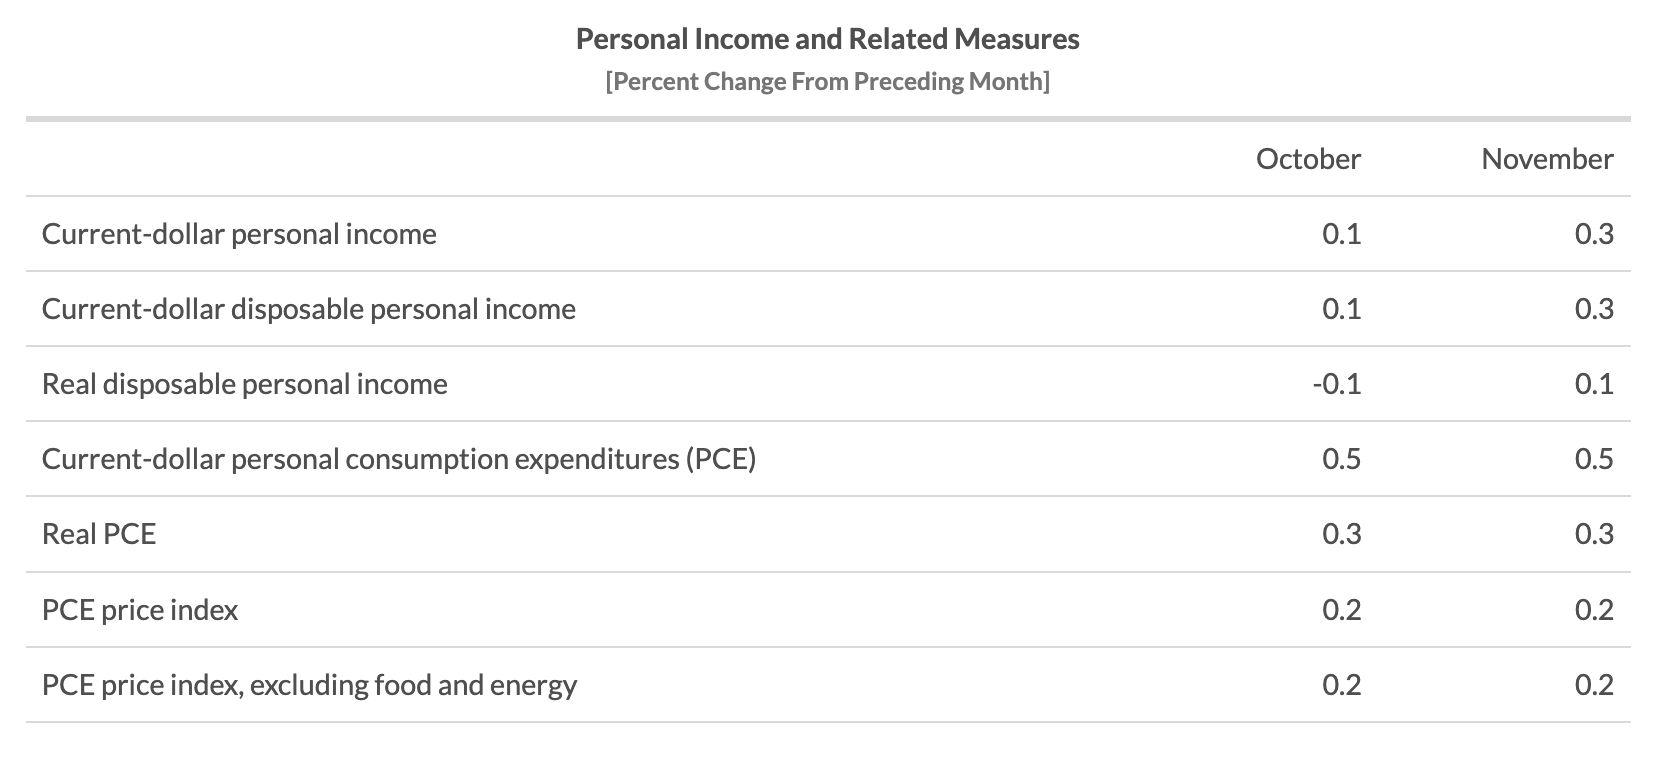Select the October column header

[1307, 159]
